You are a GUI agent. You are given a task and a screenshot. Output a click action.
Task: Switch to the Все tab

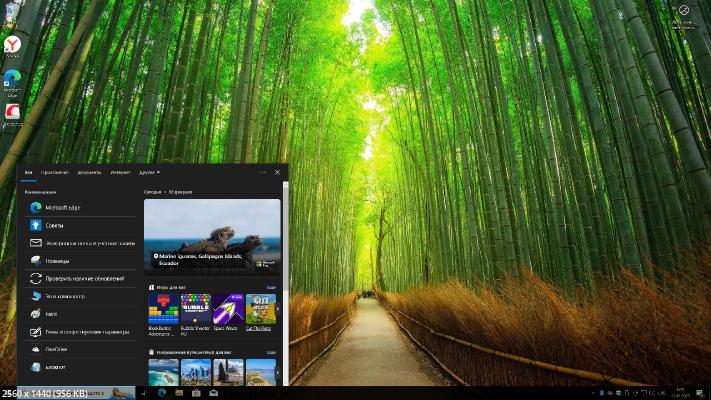pos(28,172)
